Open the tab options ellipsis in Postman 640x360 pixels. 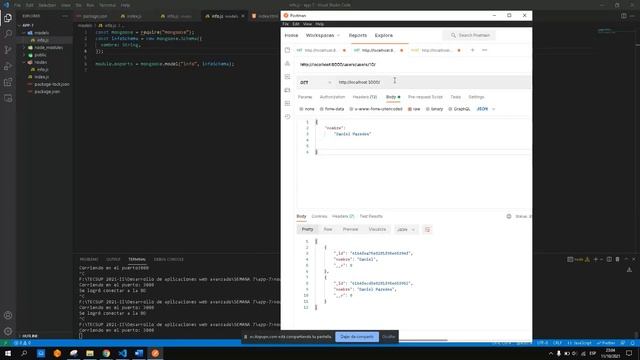click(484, 50)
